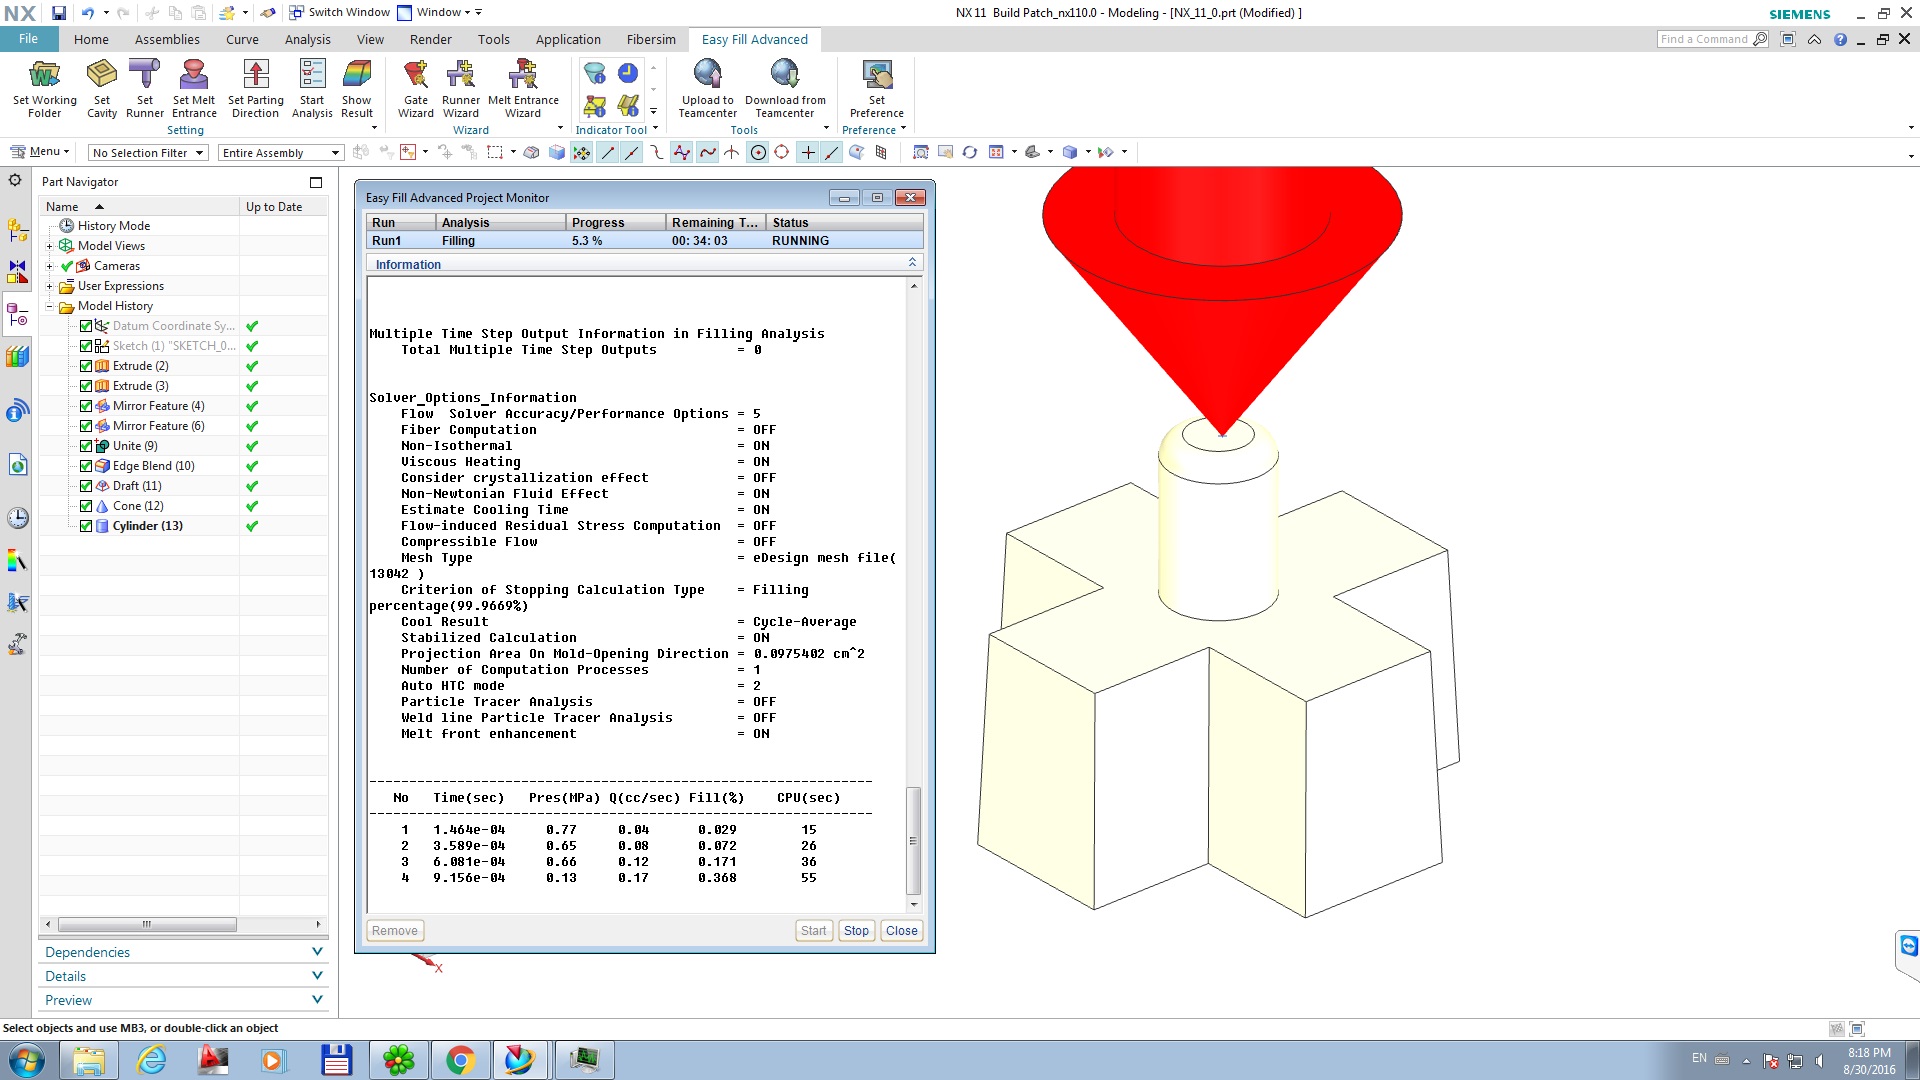Viewport: 1920px width, 1080px height.
Task: Click Upload to Teamcenter
Action: [708, 88]
